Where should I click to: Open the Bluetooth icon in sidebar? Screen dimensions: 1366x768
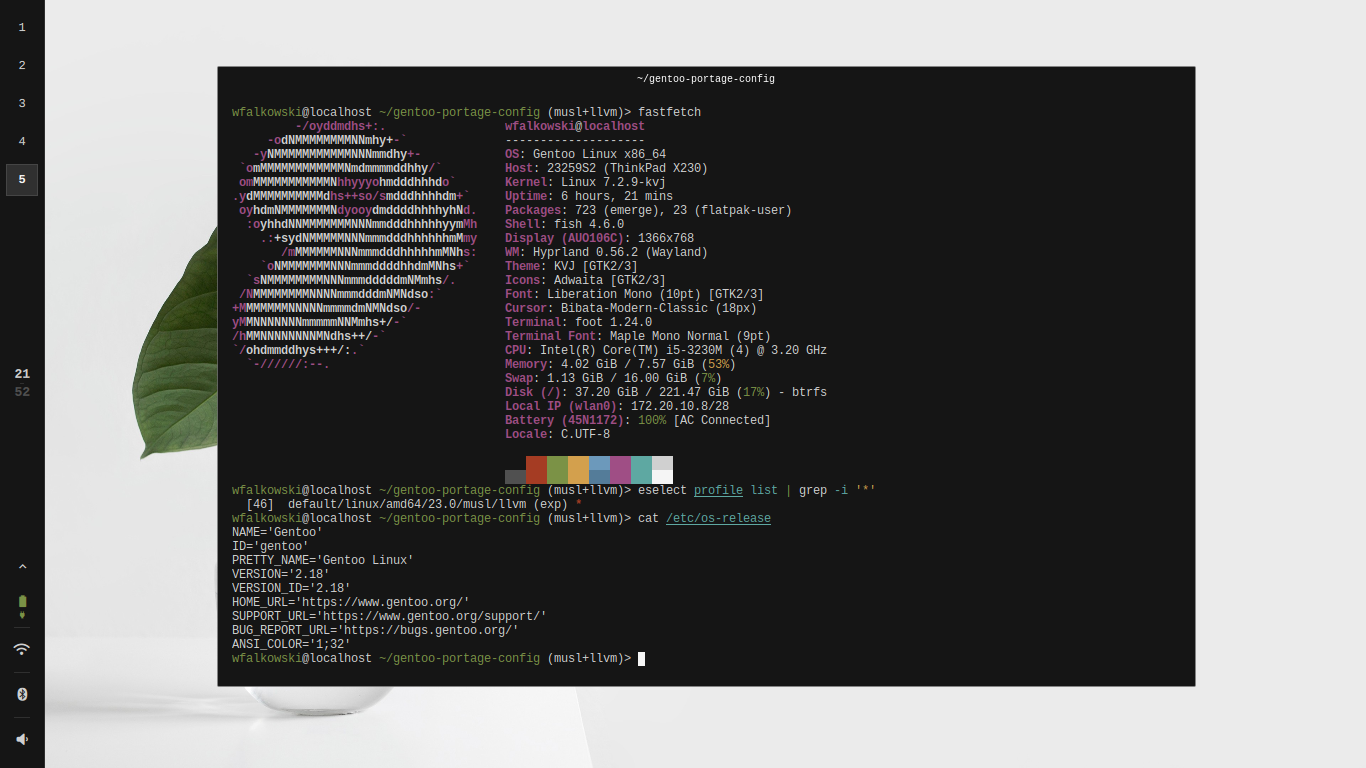pyautogui.click(x=22, y=694)
